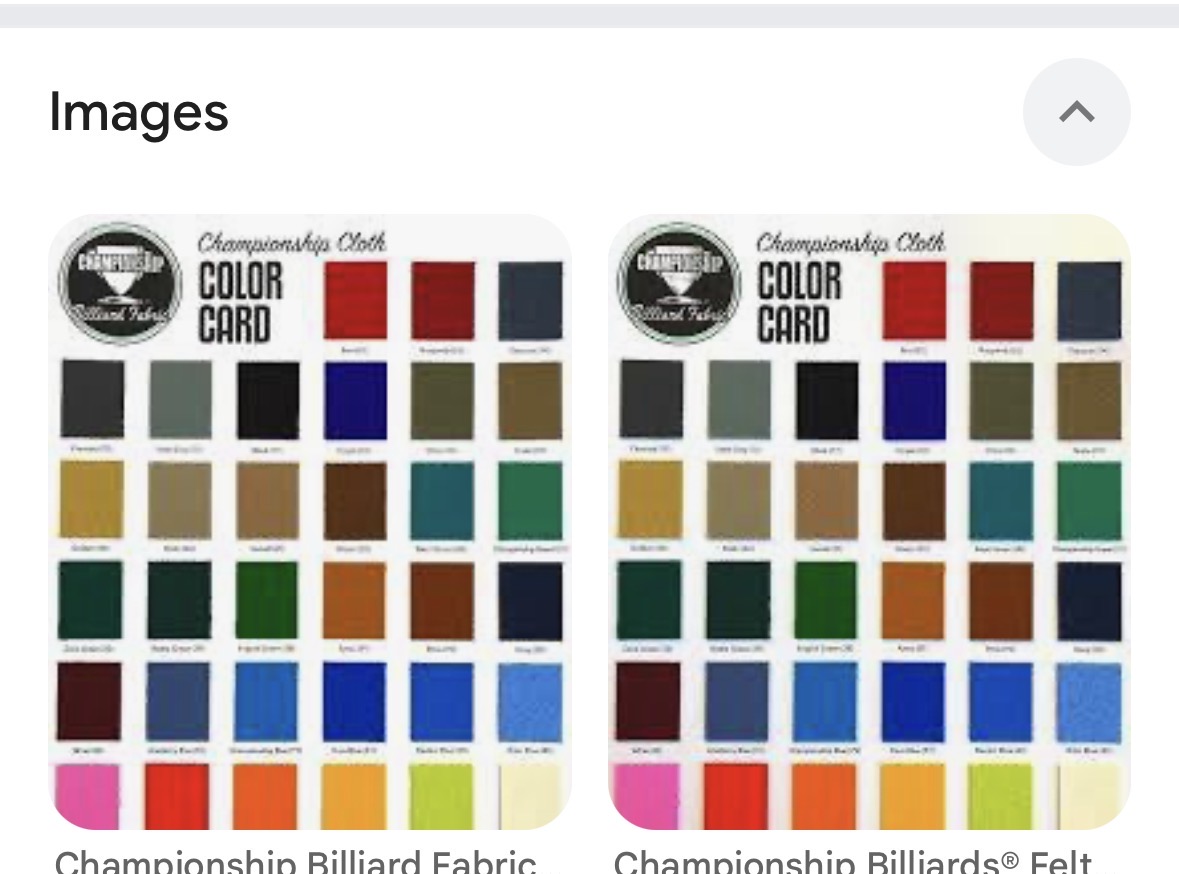This screenshot has height=874, width=1179.
Task: Click the gold swatch on the right card's third row
Action: (650, 501)
